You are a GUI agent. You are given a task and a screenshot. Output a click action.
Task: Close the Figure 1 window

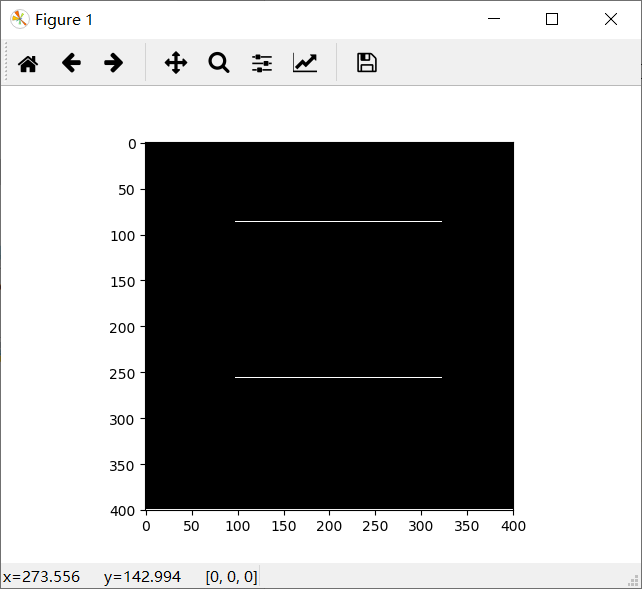pos(611,19)
